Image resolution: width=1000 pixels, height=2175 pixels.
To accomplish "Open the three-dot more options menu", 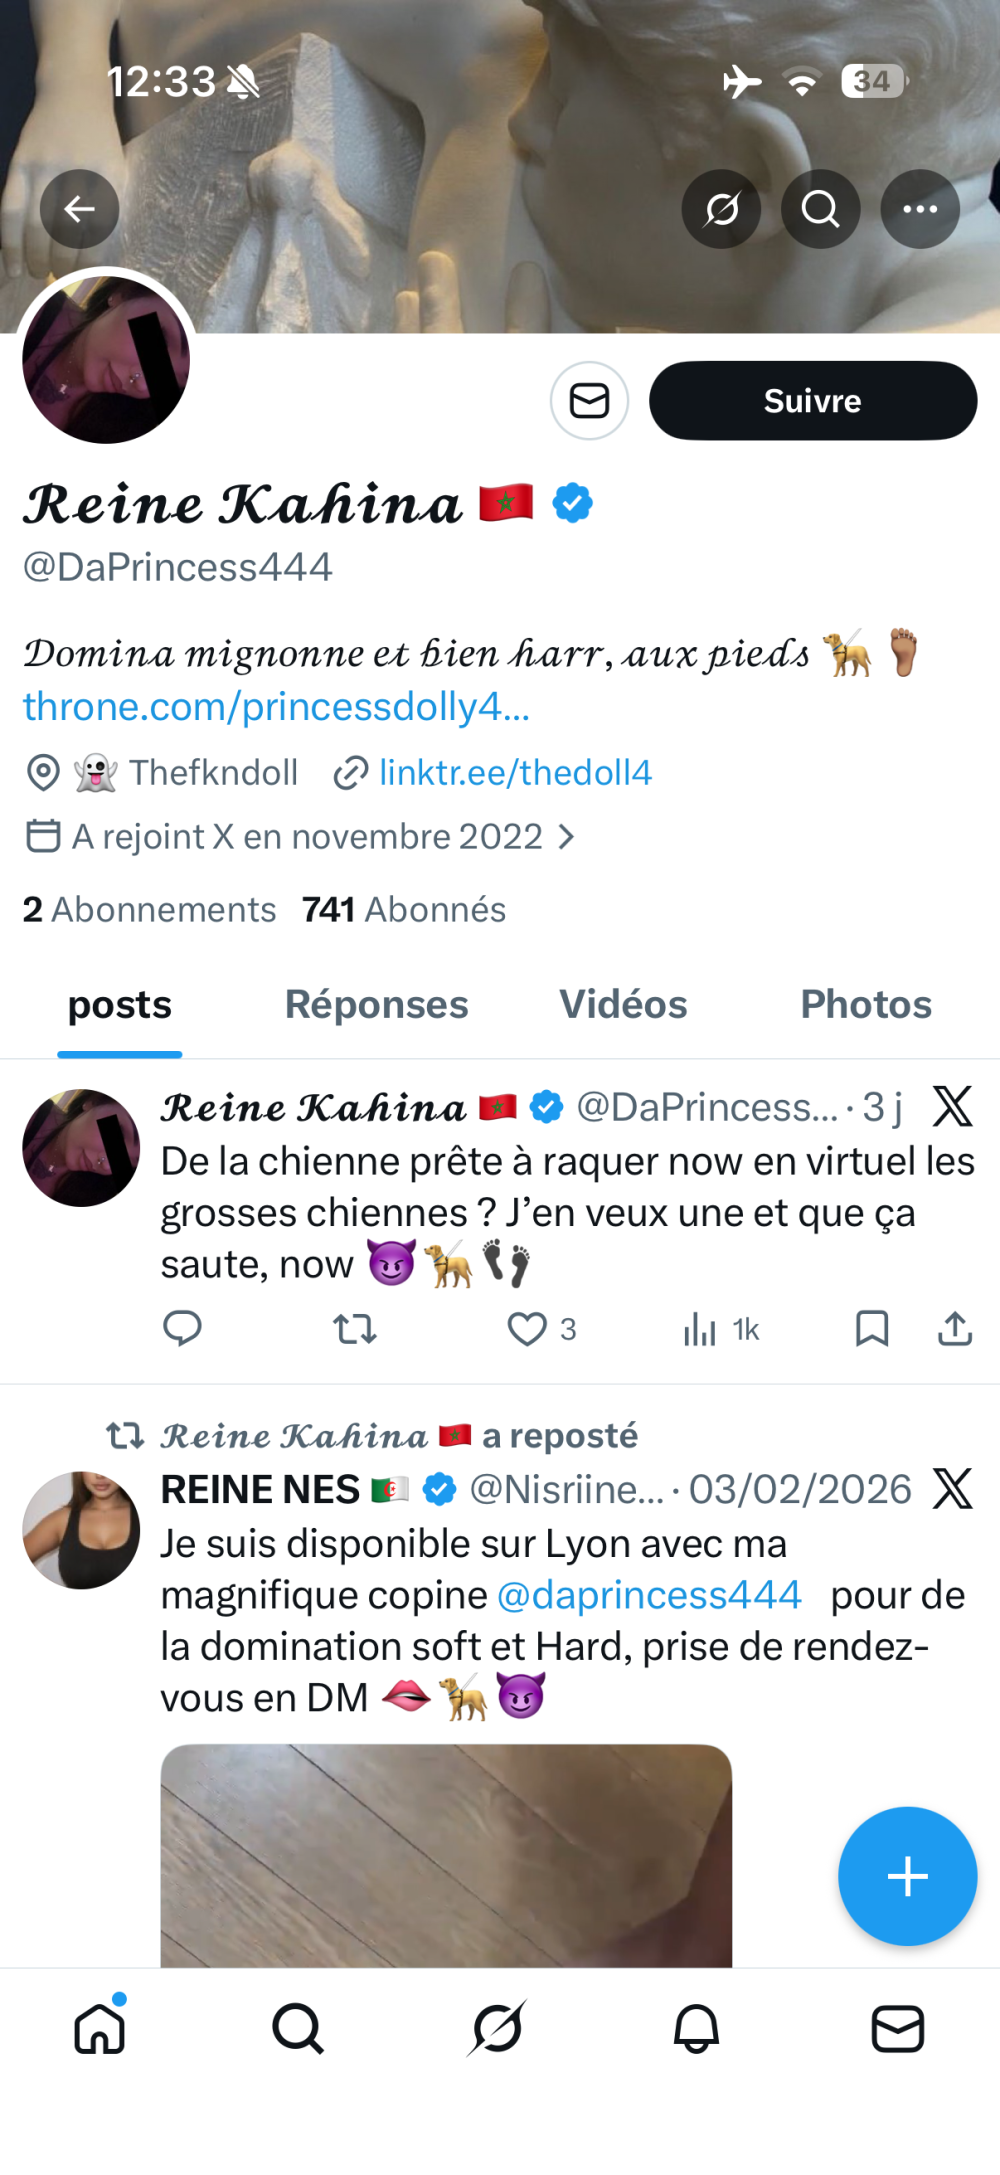I will pyautogui.click(x=920, y=209).
